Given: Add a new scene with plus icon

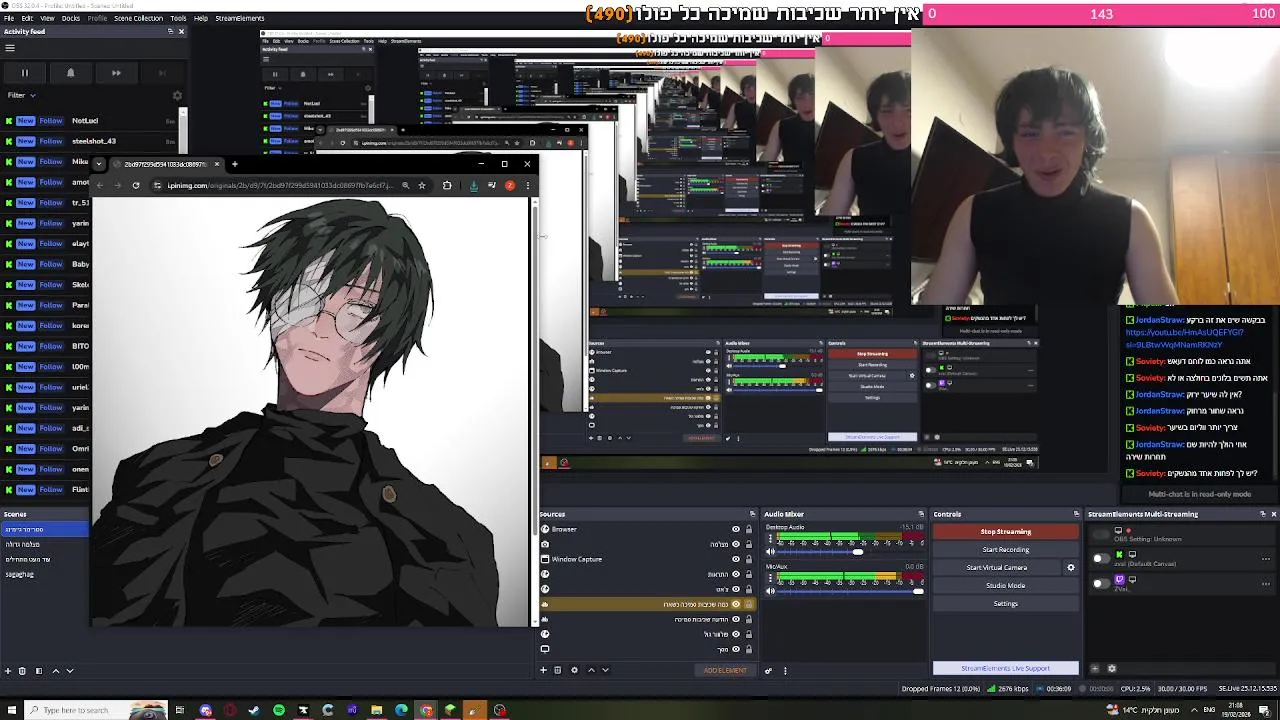Looking at the screenshot, I should (x=8, y=671).
